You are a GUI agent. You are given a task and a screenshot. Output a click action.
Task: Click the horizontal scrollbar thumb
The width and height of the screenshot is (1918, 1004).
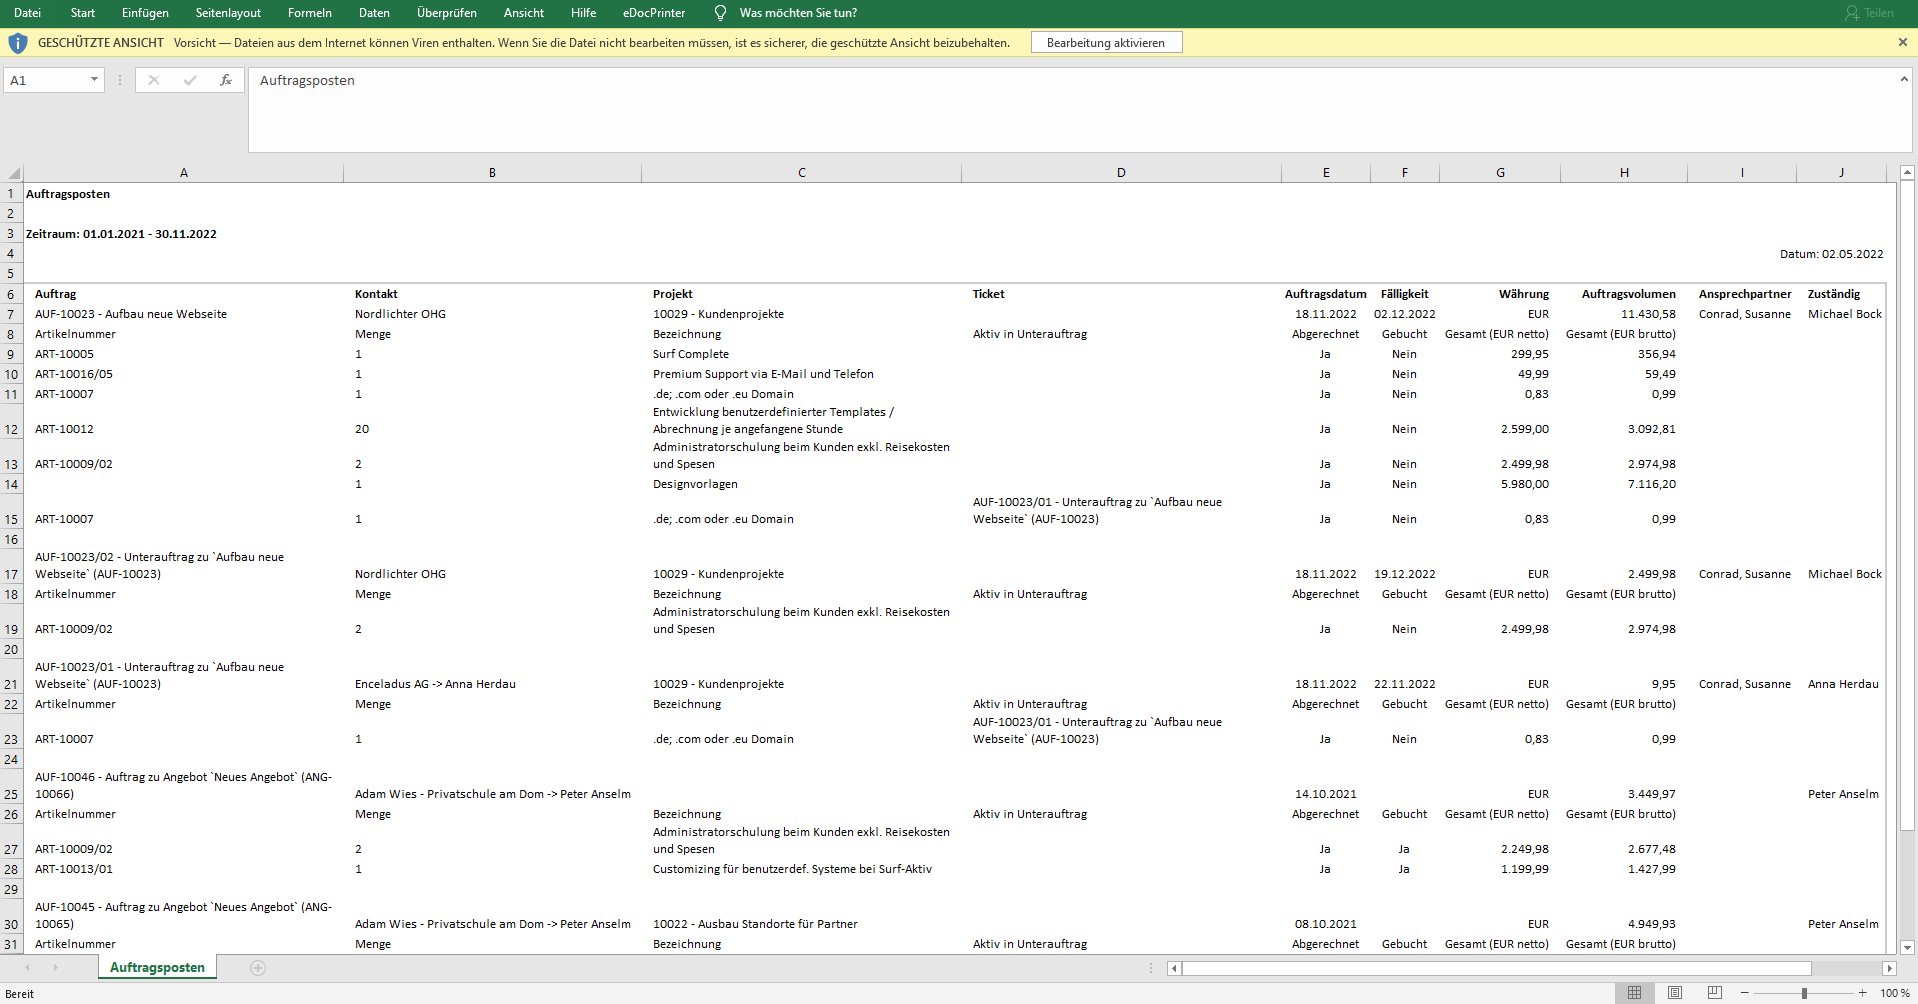[x=1496, y=968]
